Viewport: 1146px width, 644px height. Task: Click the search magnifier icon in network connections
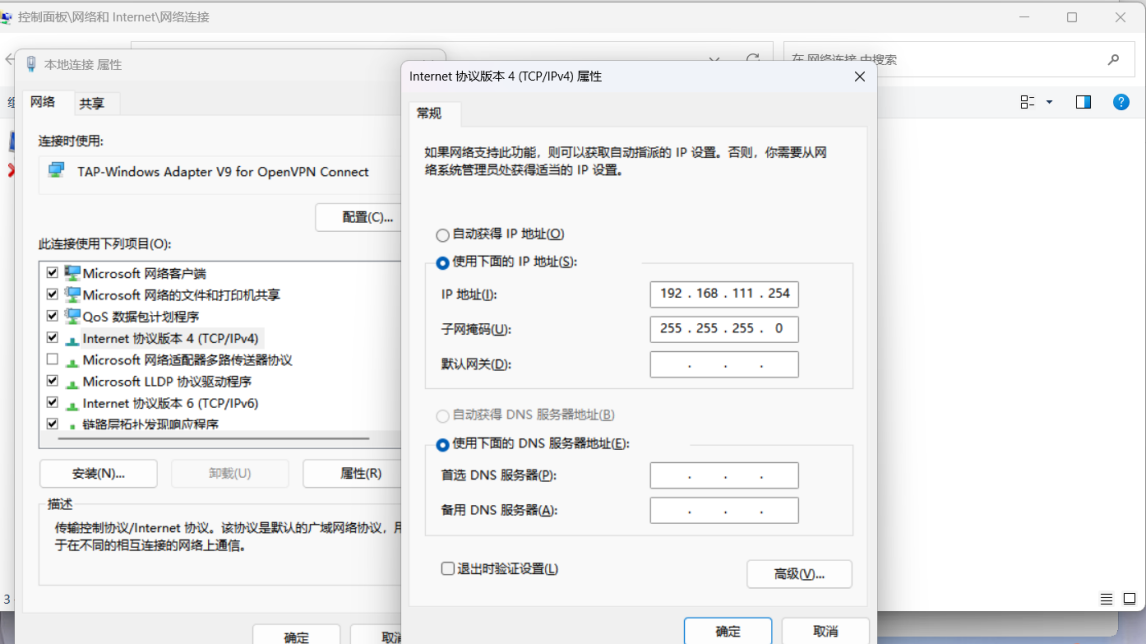click(x=1113, y=60)
